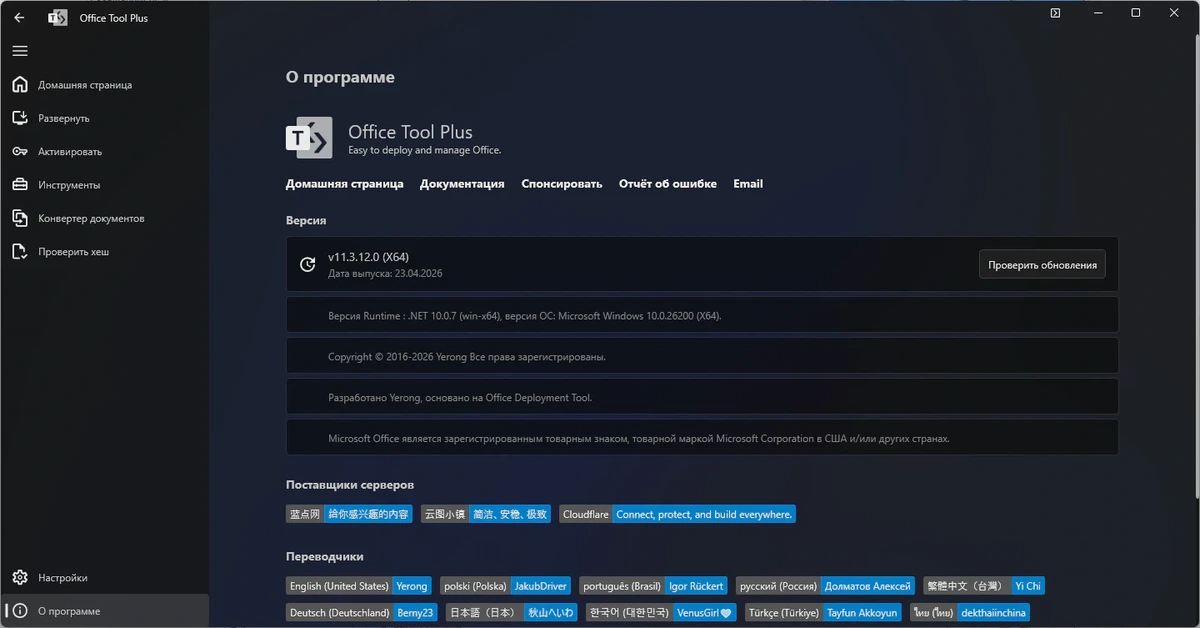Click the Office Tool Plus title bar logo
The image size is (1200, 628).
58,17
